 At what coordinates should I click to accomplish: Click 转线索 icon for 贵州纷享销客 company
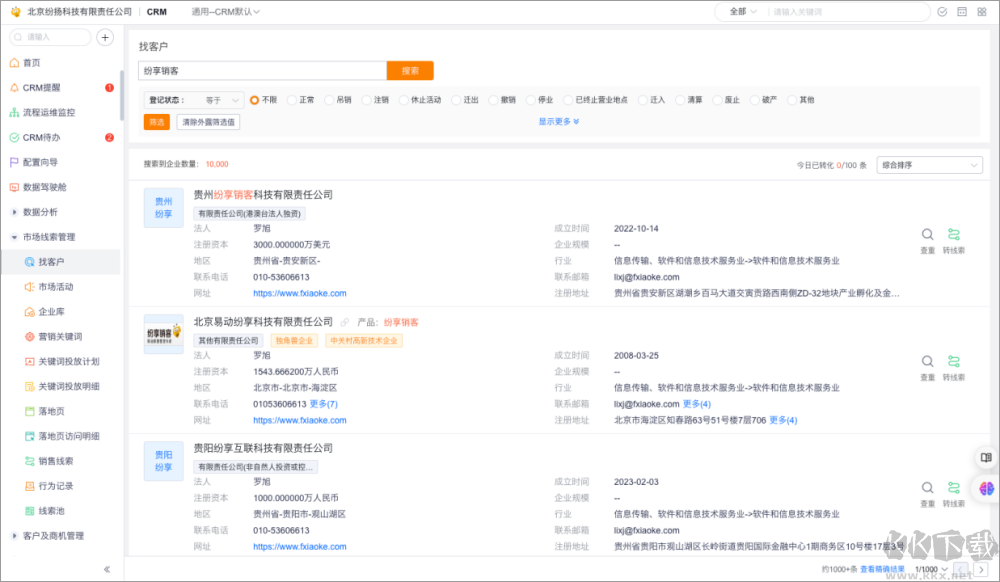(953, 232)
